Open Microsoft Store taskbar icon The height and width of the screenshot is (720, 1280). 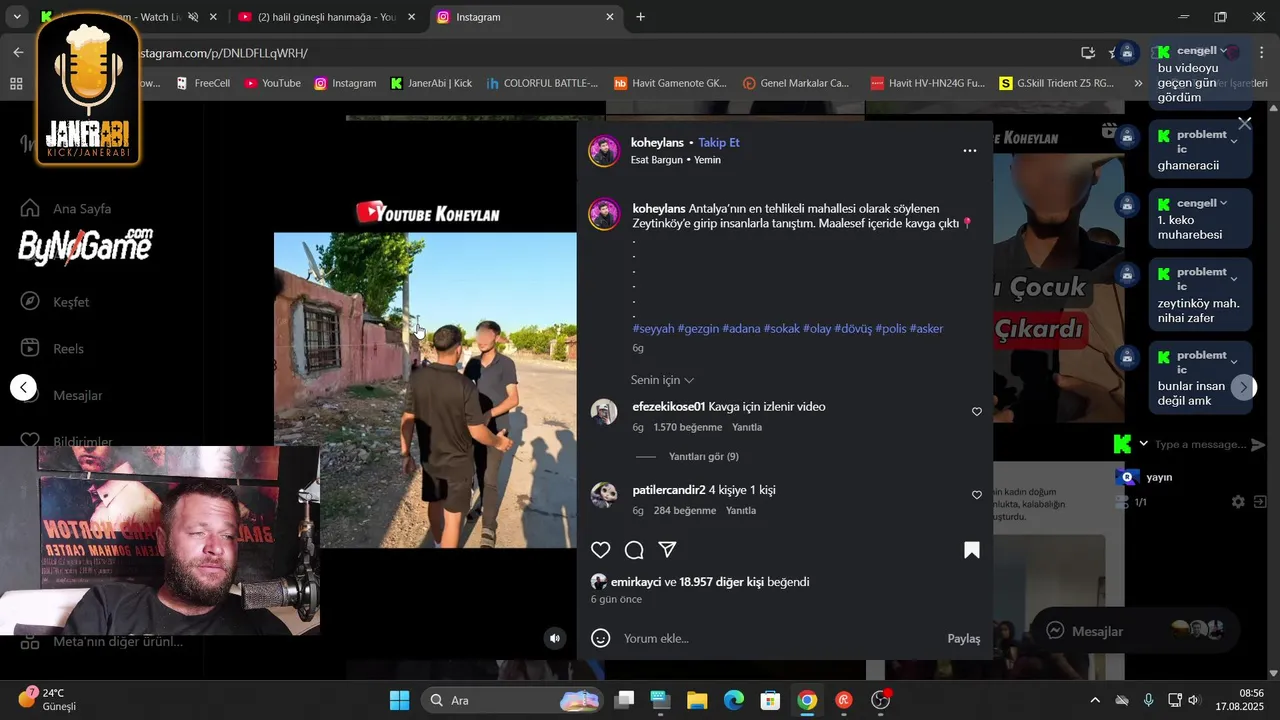(x=770, y=700)
